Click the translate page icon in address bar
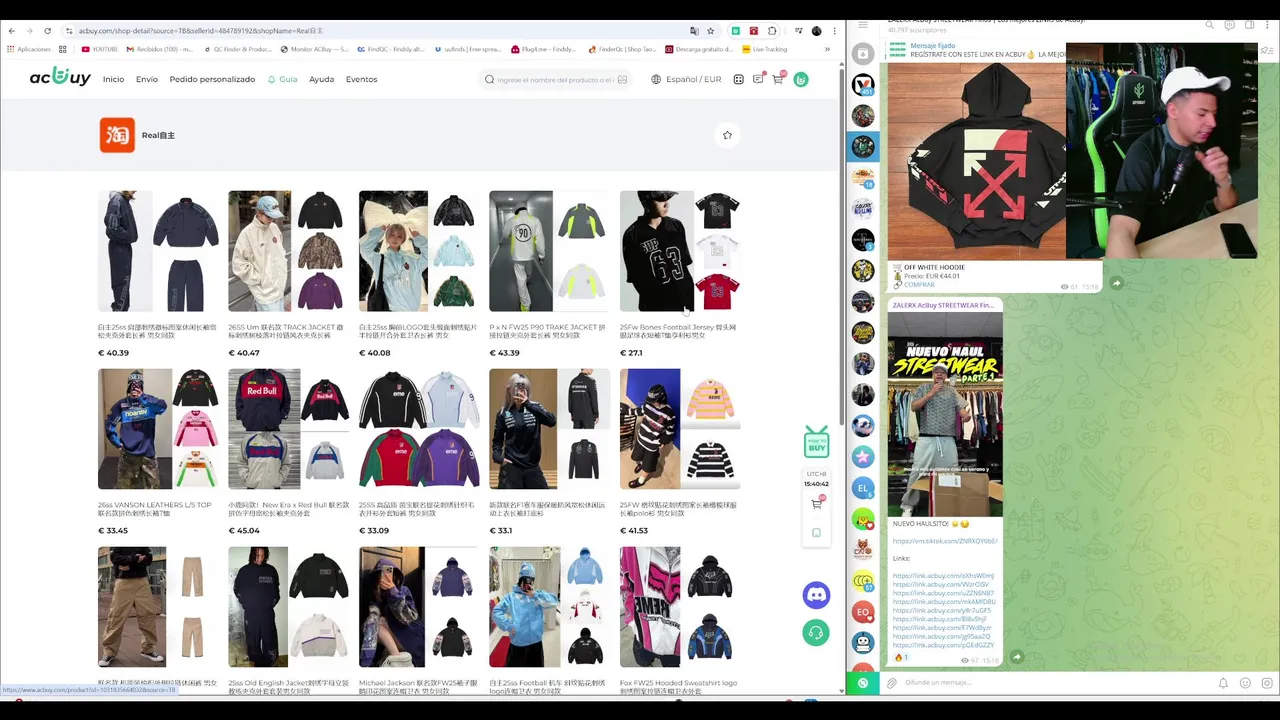 [694, 31]
